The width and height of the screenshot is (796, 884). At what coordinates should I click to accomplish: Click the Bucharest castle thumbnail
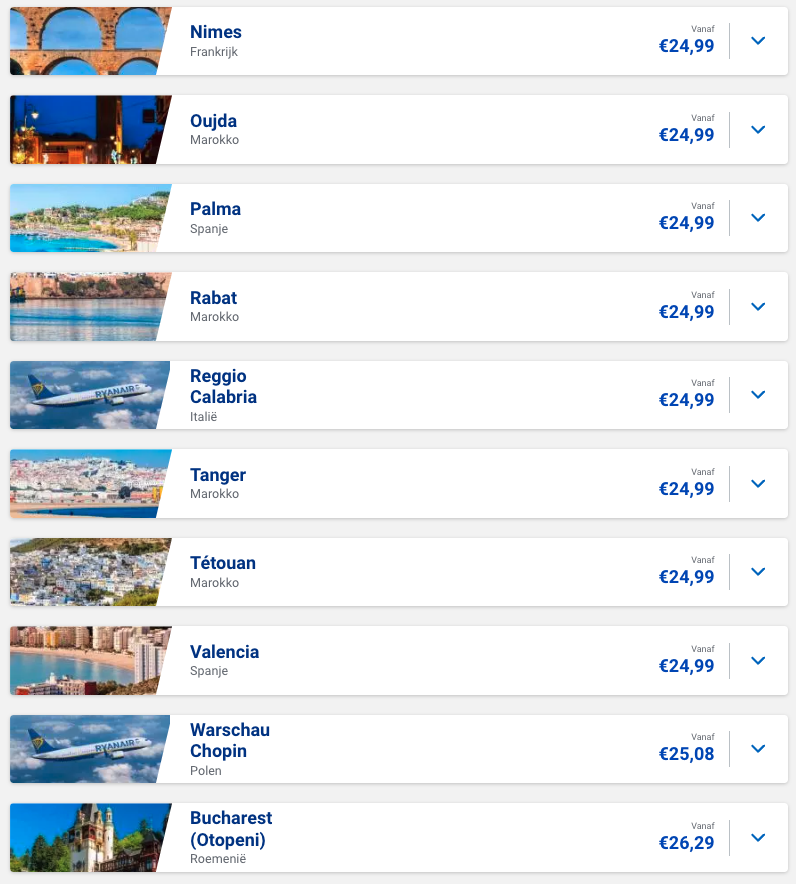coord(90,838)
